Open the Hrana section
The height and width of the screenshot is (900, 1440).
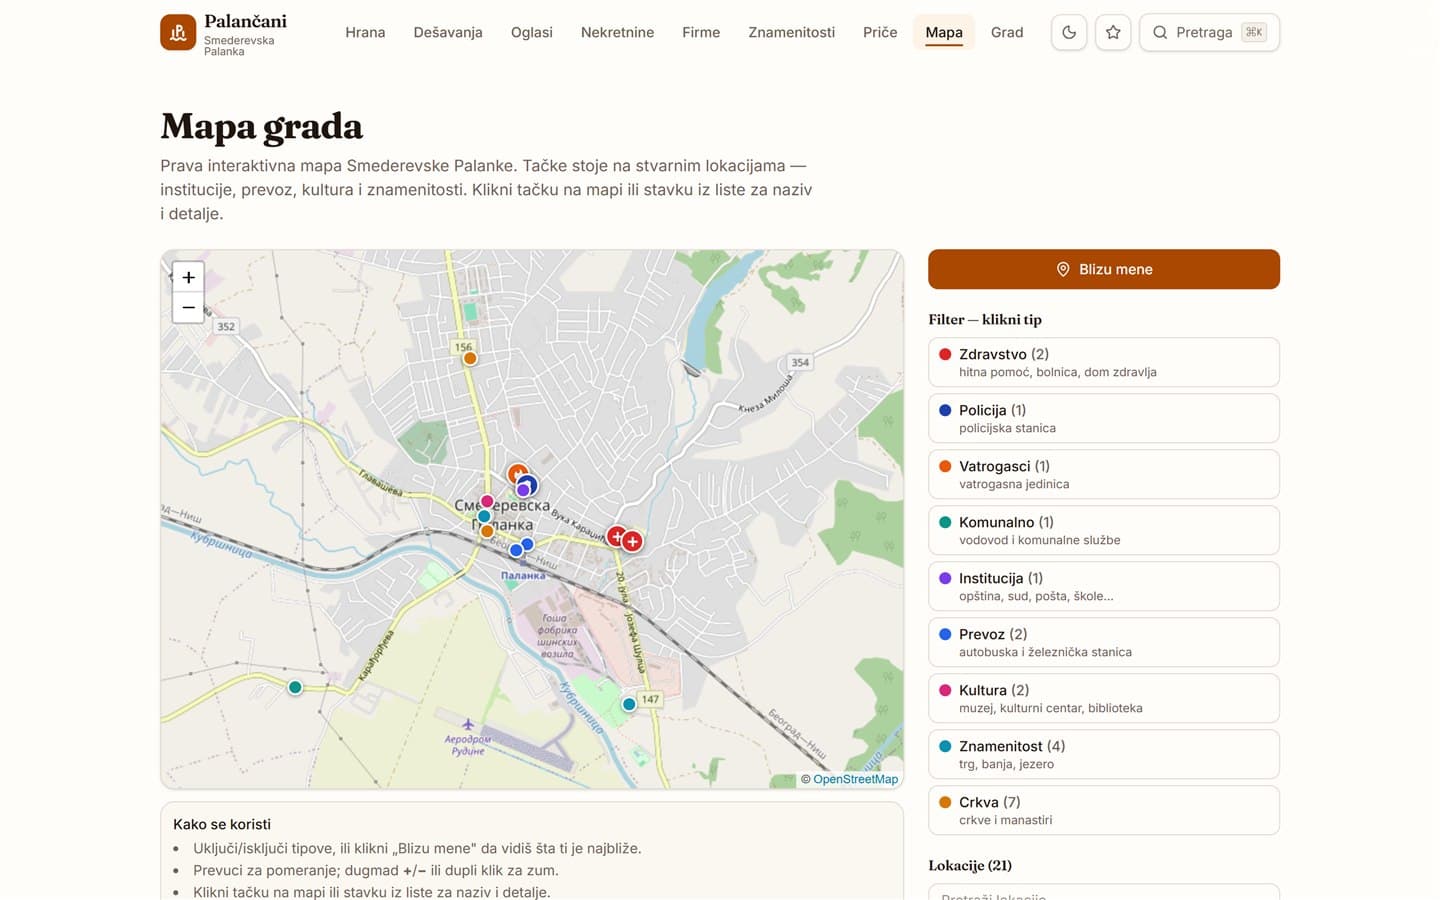(365, 32)
